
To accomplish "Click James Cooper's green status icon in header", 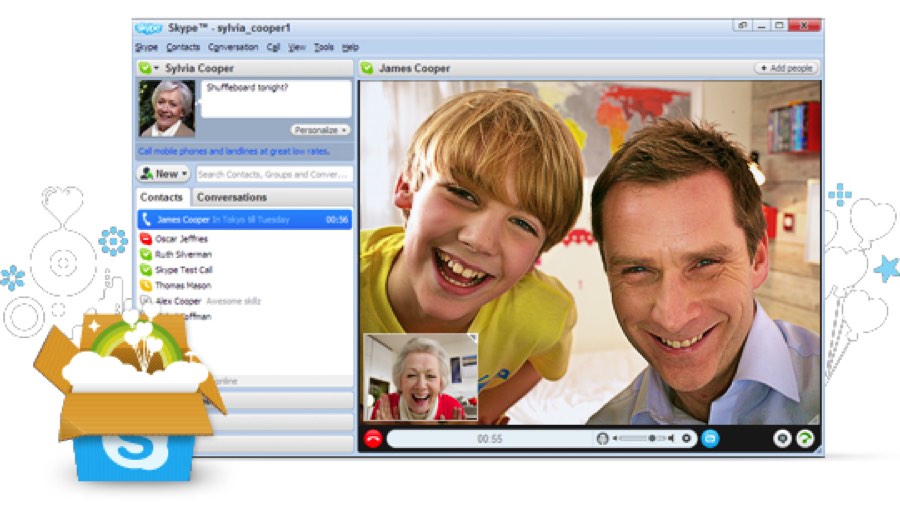I will click(366, 68).
